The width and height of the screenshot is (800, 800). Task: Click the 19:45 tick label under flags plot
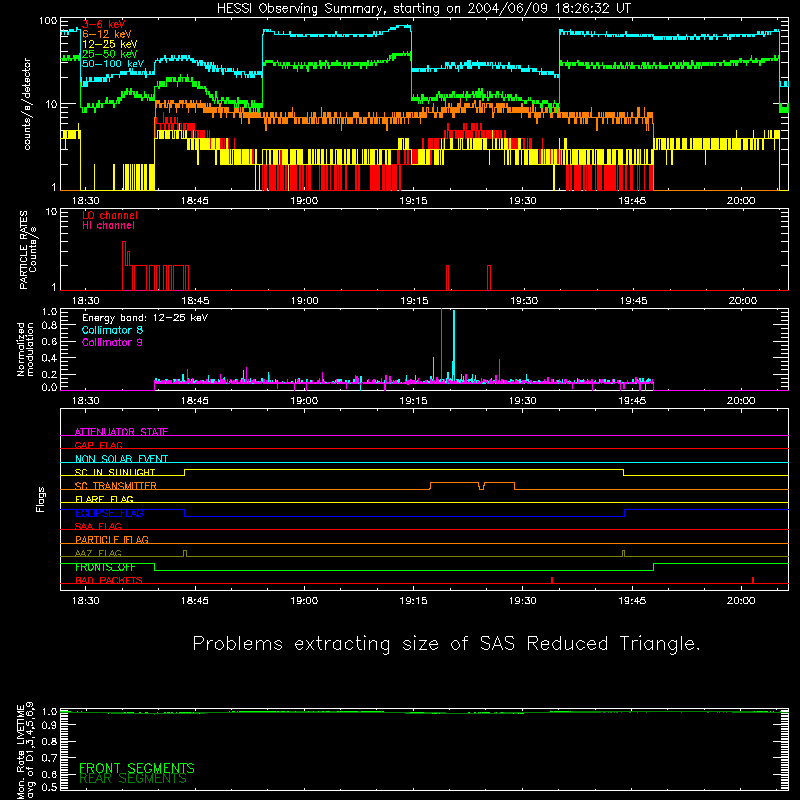(x=632, y=601)
